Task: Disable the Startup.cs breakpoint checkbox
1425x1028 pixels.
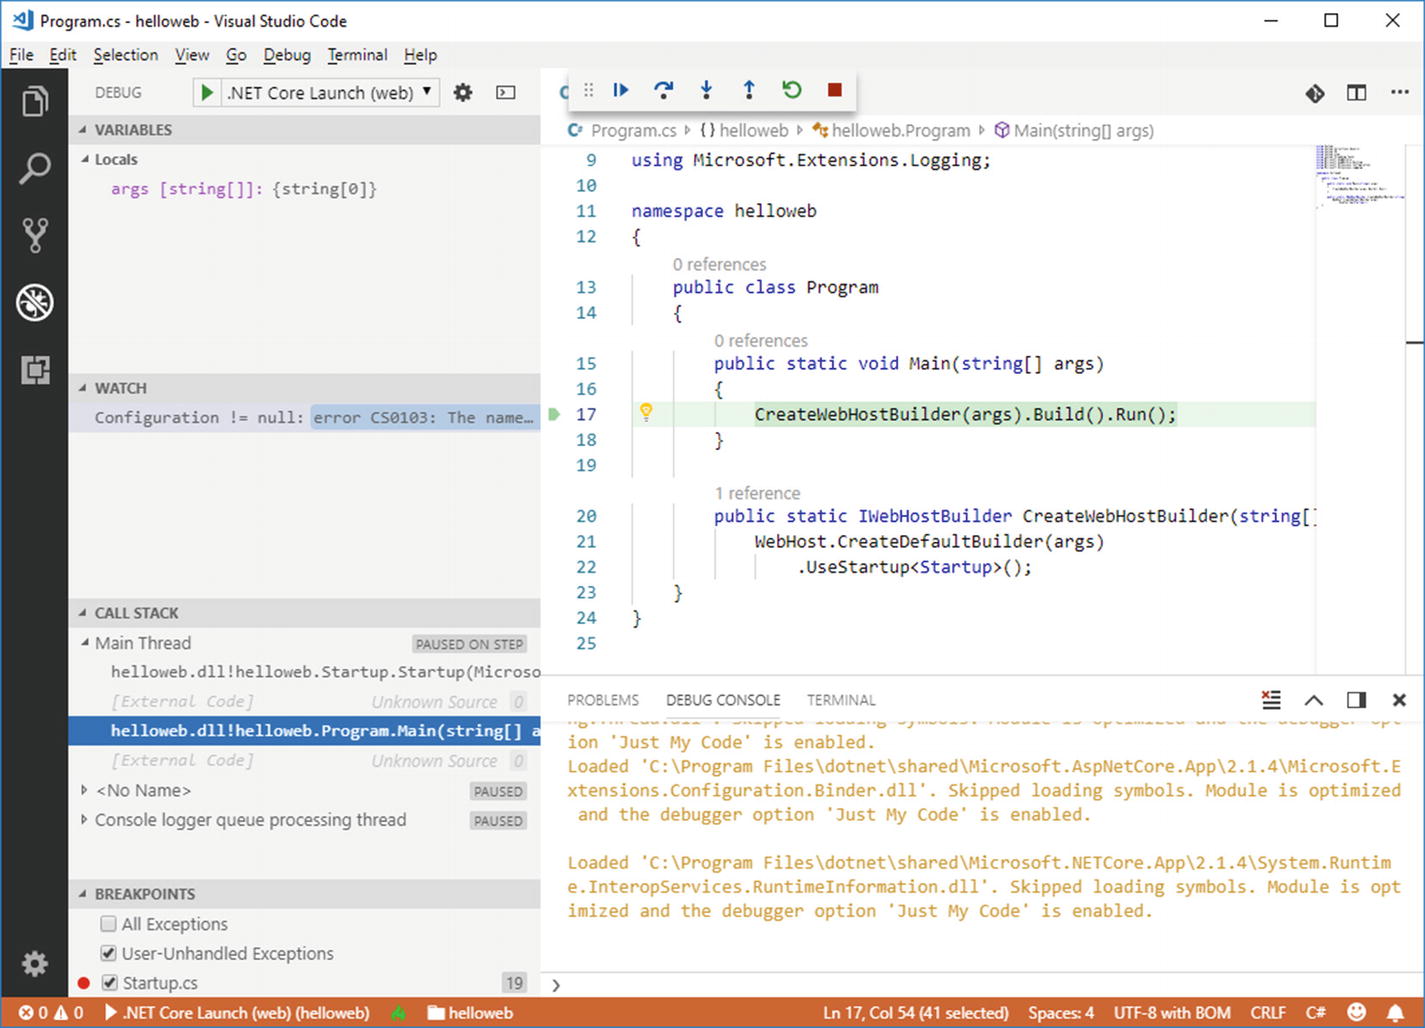Action: 110,983
